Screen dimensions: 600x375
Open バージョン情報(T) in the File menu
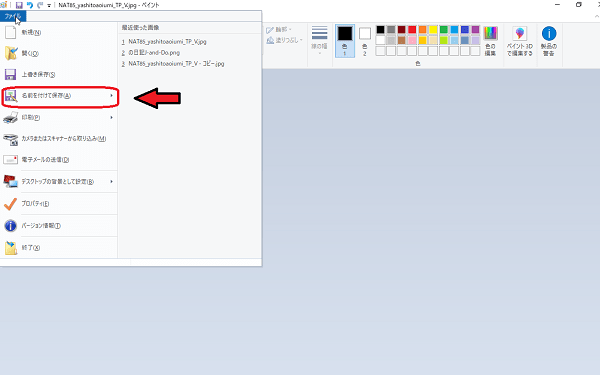[59, 226]
